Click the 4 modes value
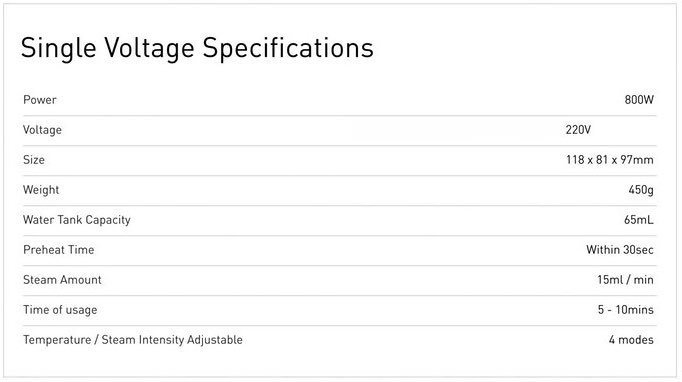This screenshot has height=382, width=682. coord(631,340)
